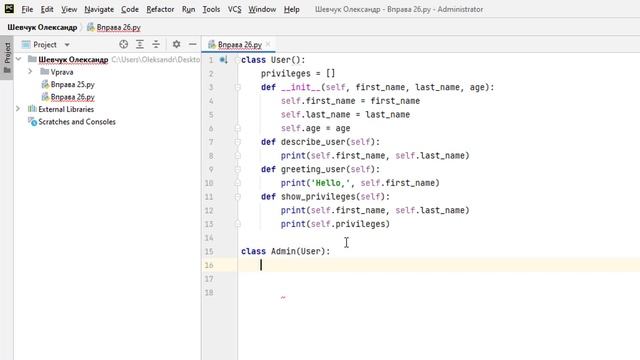
Task: Collapse the class User fold marker
Action: 238,60
